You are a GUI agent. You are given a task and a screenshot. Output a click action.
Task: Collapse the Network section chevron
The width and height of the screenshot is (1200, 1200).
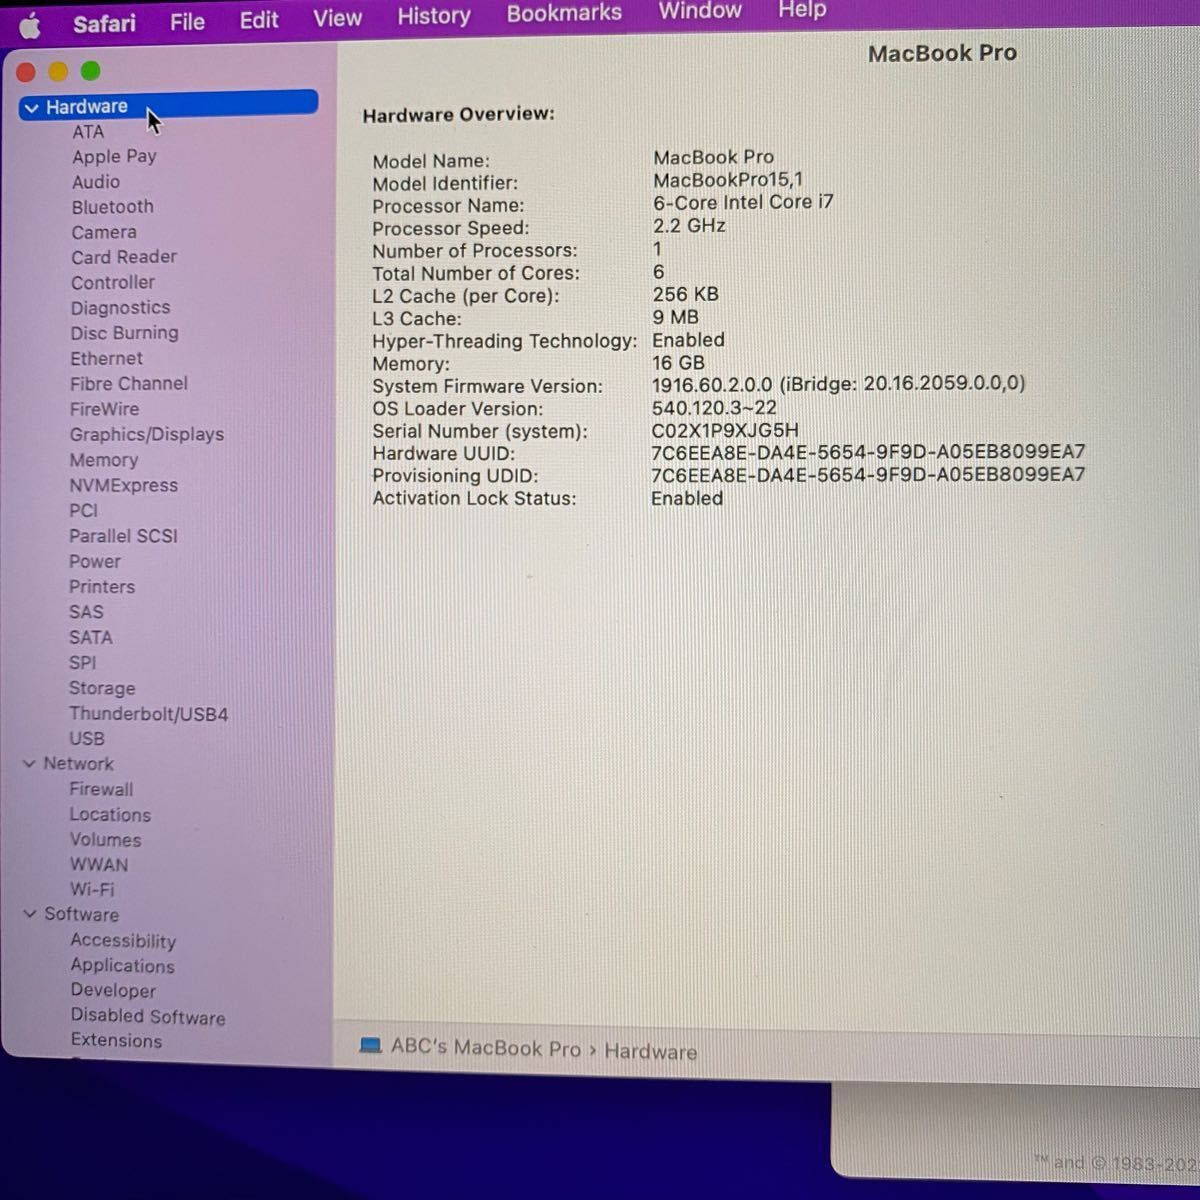pyautogui.click(x=28, y=763)
